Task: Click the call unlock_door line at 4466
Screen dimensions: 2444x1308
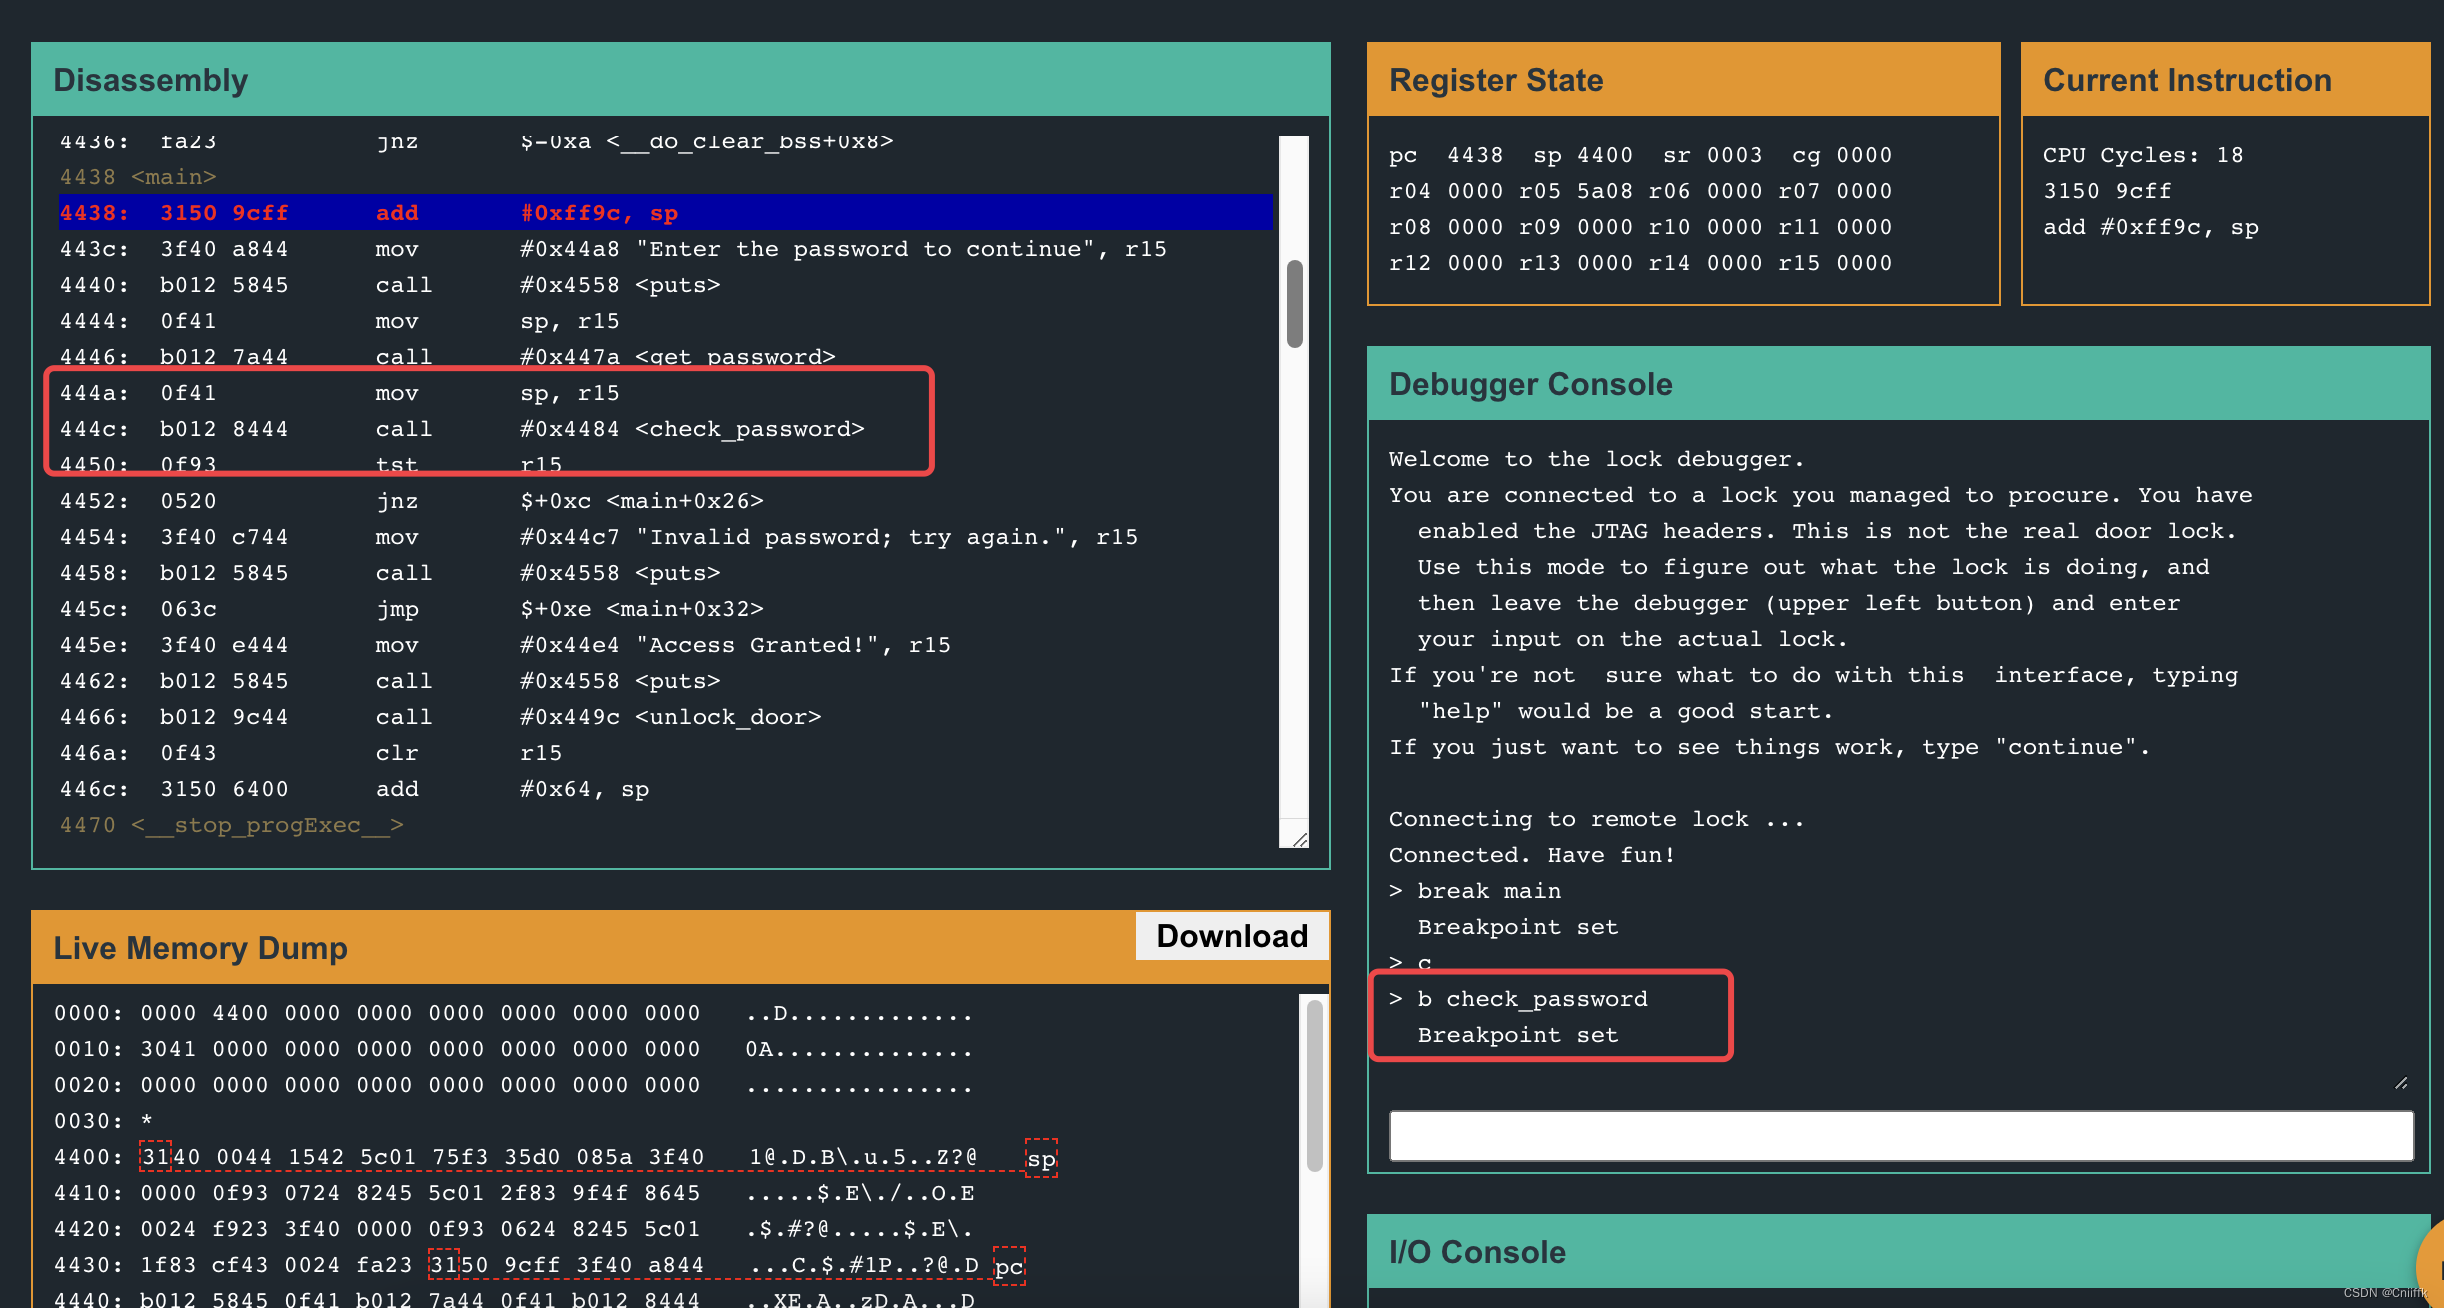Action: click(x=665, y=717)
